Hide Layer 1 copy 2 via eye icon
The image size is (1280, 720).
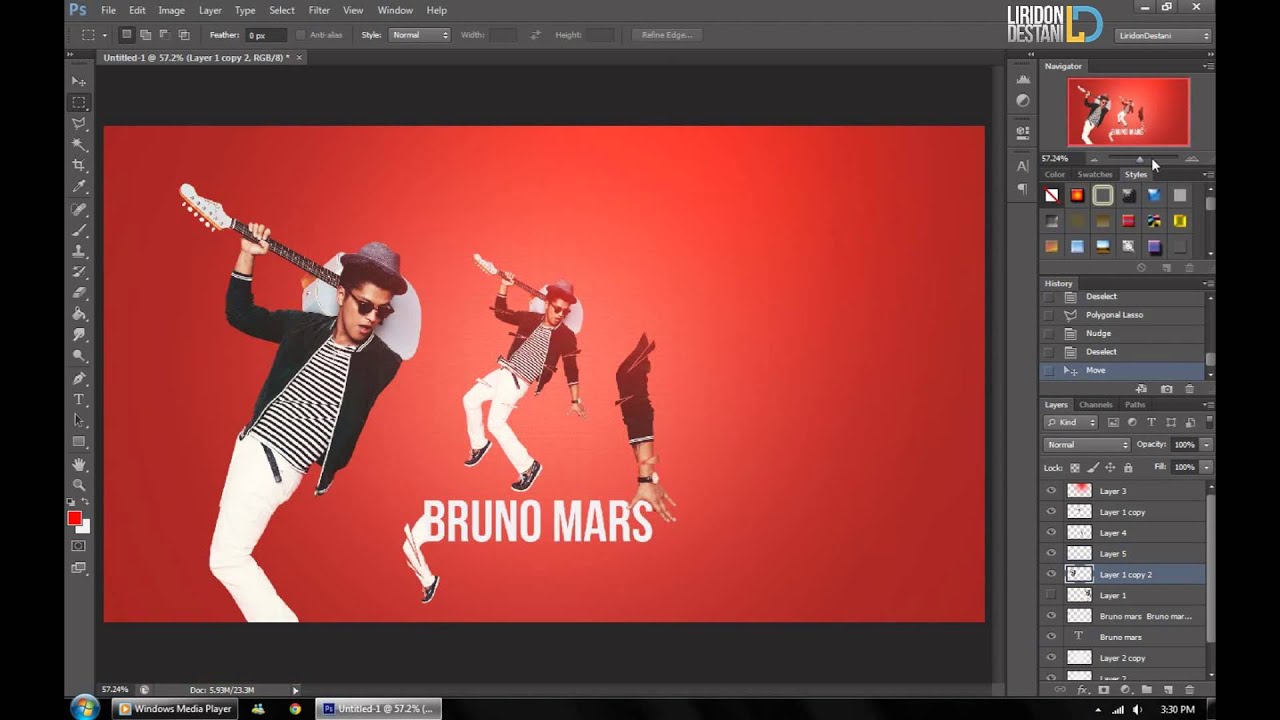(1051, 574)
